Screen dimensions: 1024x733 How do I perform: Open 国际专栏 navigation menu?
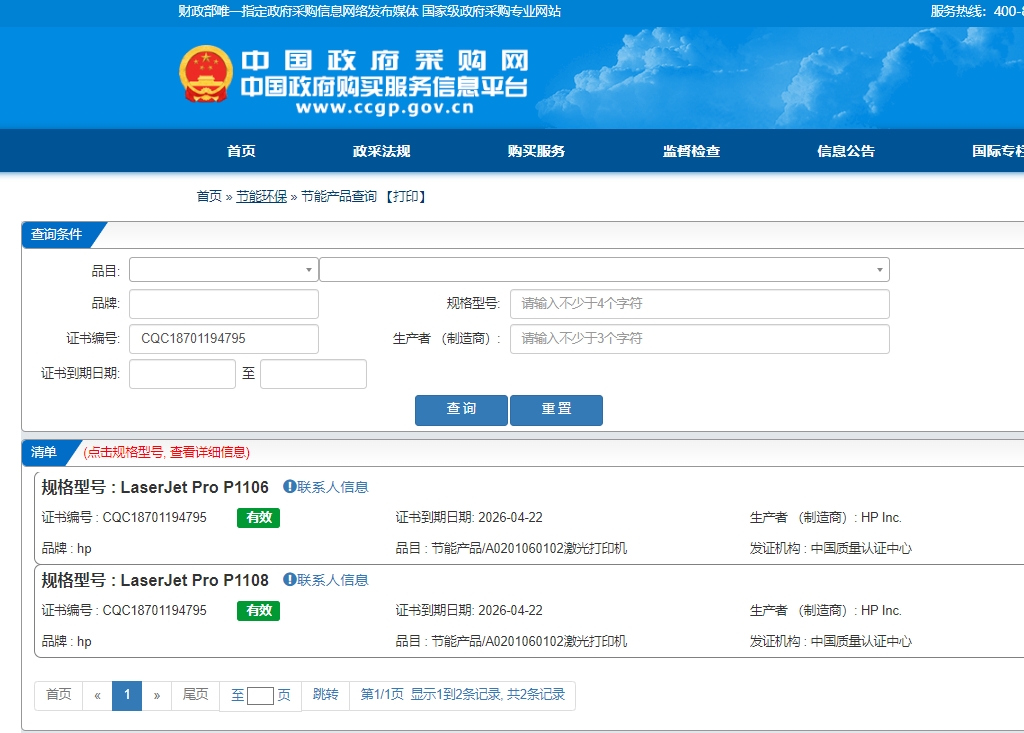998,151
